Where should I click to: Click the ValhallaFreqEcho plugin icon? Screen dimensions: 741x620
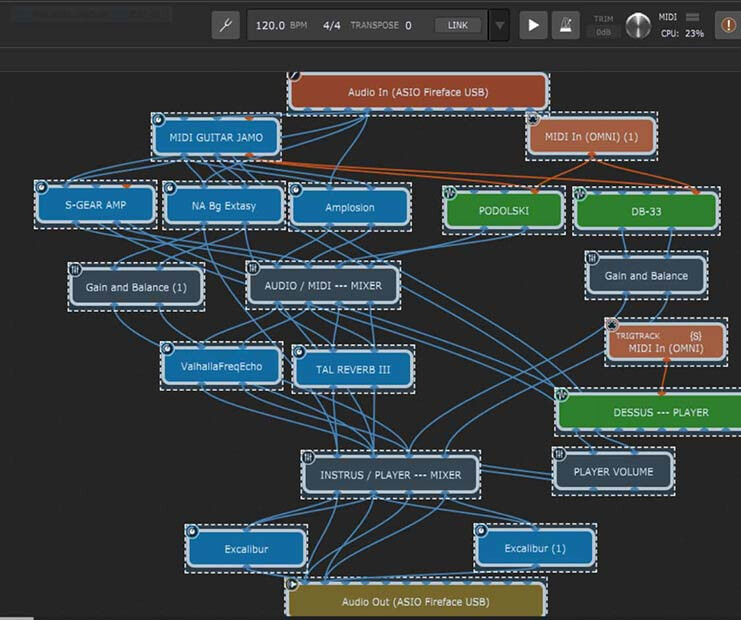pos(167,349)
